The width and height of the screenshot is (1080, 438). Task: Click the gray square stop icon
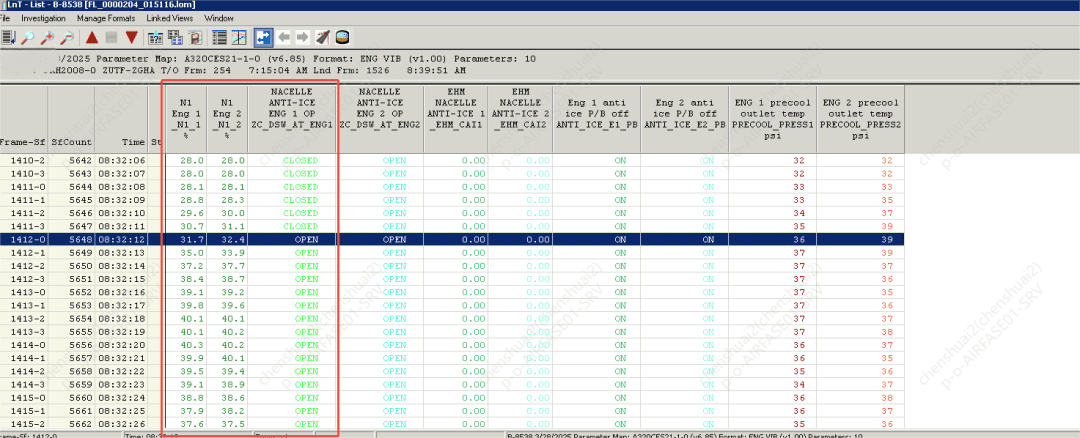[x=111, y=38]
